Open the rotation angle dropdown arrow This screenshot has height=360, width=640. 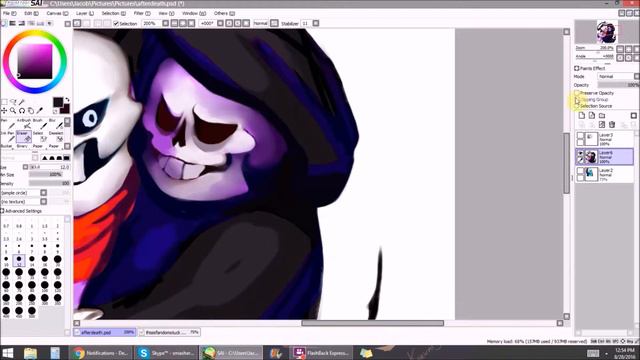tap(220, 23)
